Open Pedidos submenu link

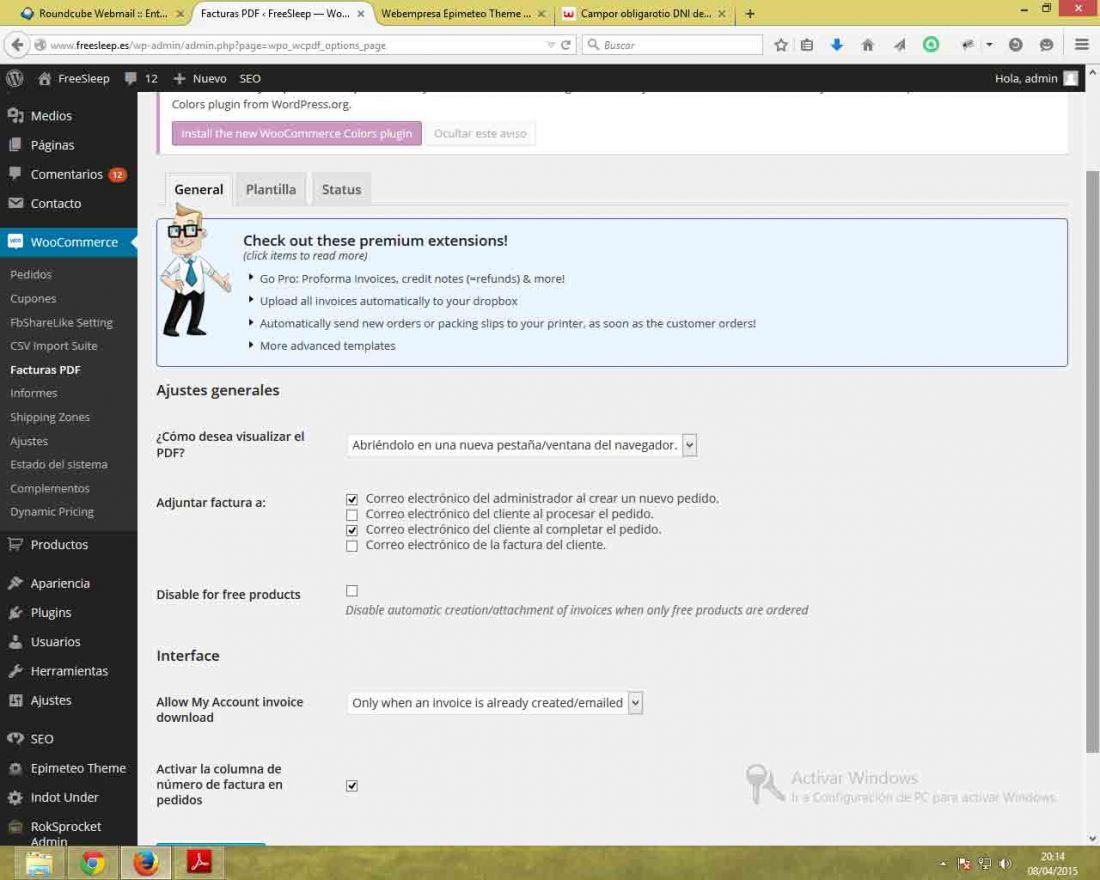31,274
